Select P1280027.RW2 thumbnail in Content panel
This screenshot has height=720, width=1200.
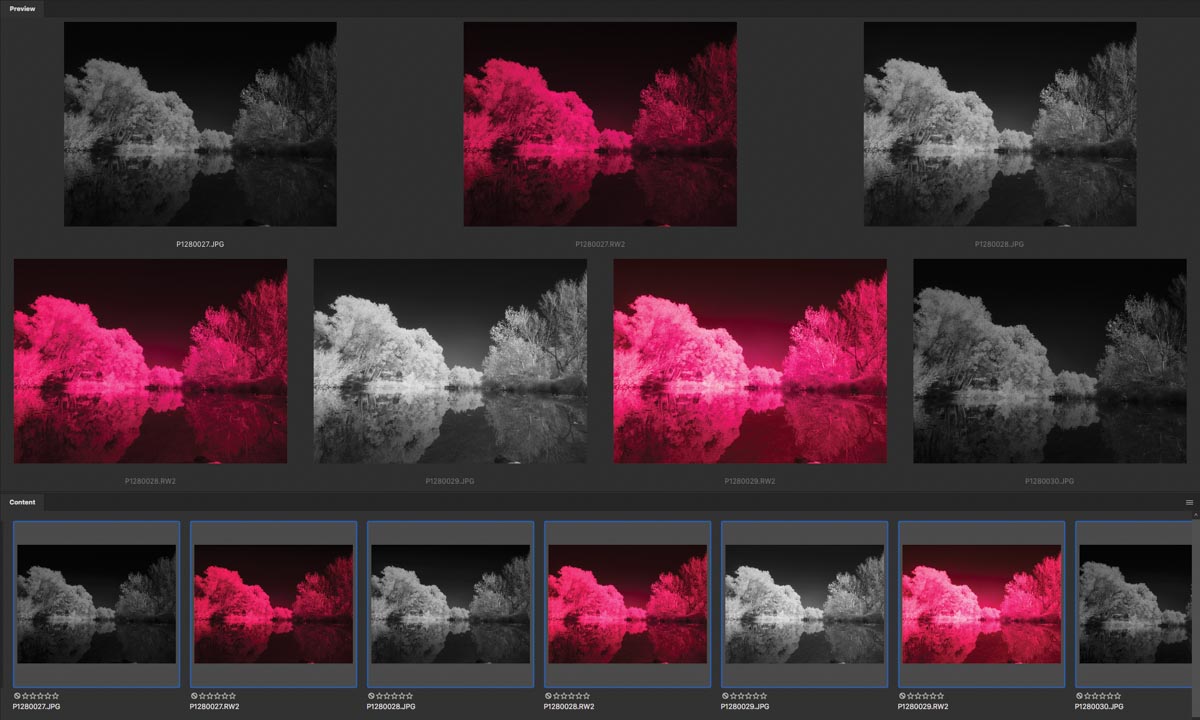click(x=273, y=604)
